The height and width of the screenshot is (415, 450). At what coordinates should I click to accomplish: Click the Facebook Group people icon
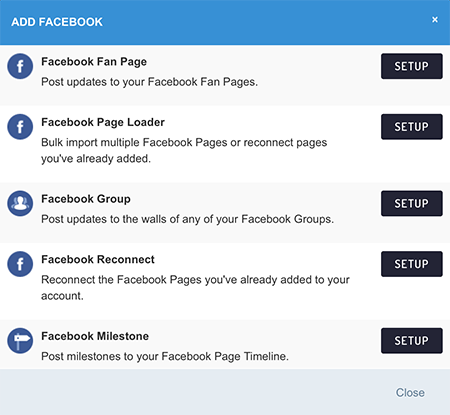(20, 204)
